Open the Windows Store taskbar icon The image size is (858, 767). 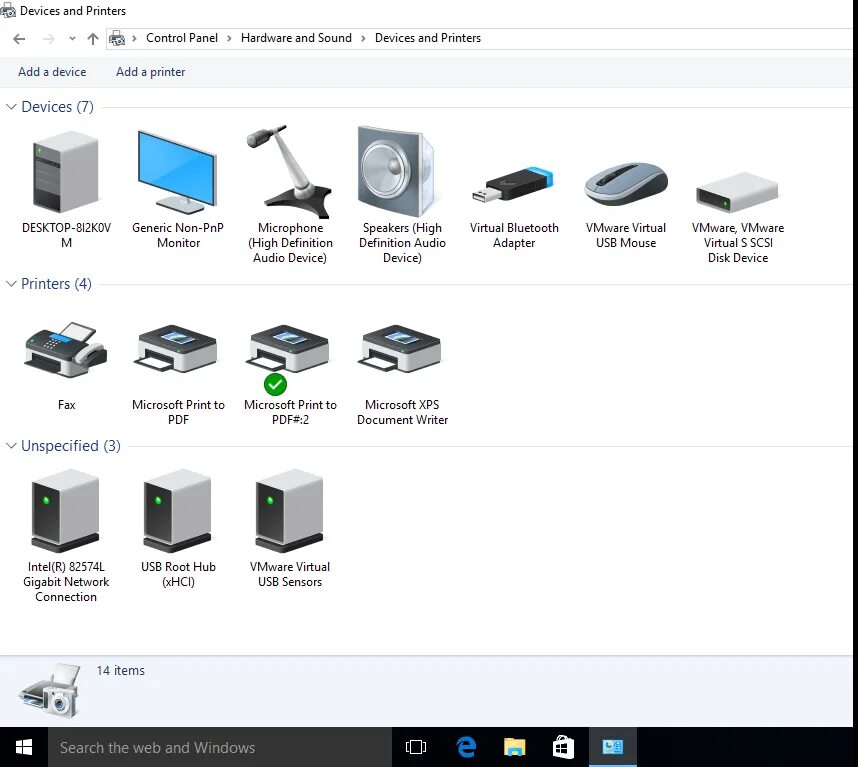pyautogui.click(x=563, y=747)
